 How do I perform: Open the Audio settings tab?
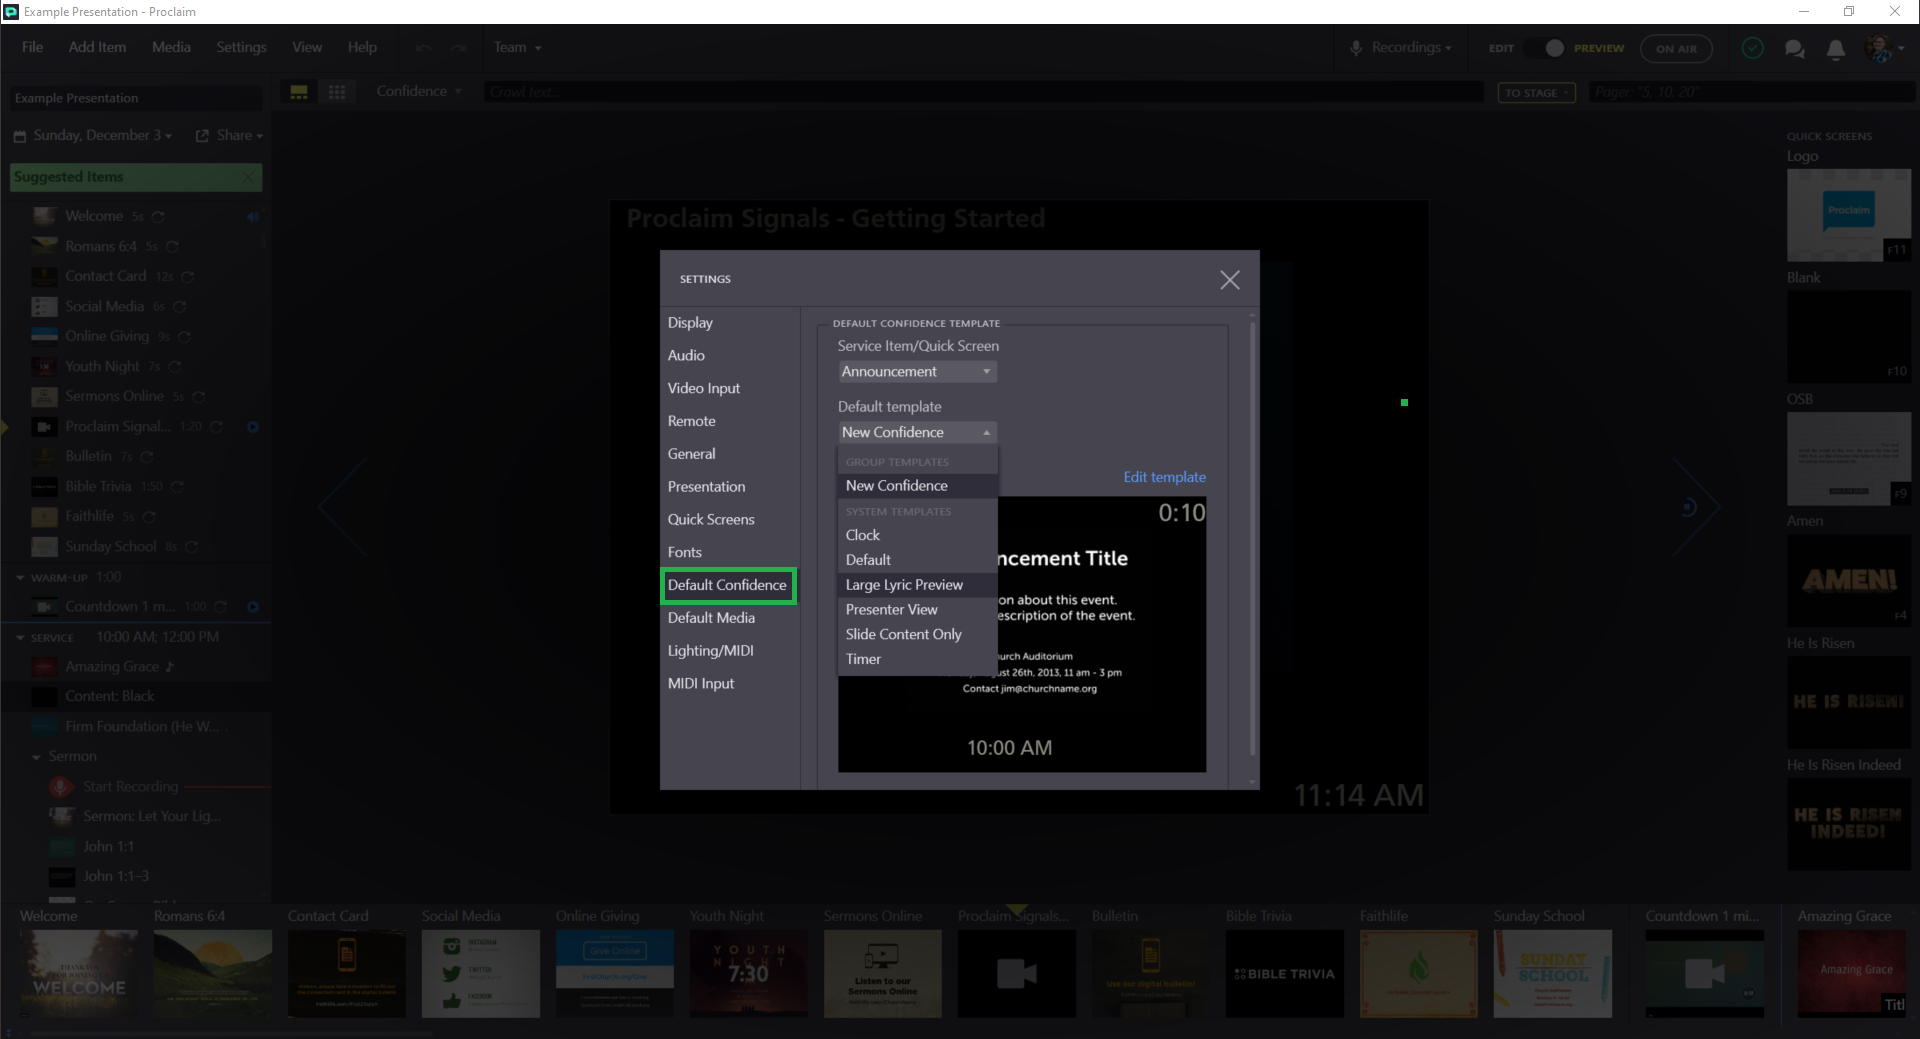pyautogui.click(x=686, y=356)
